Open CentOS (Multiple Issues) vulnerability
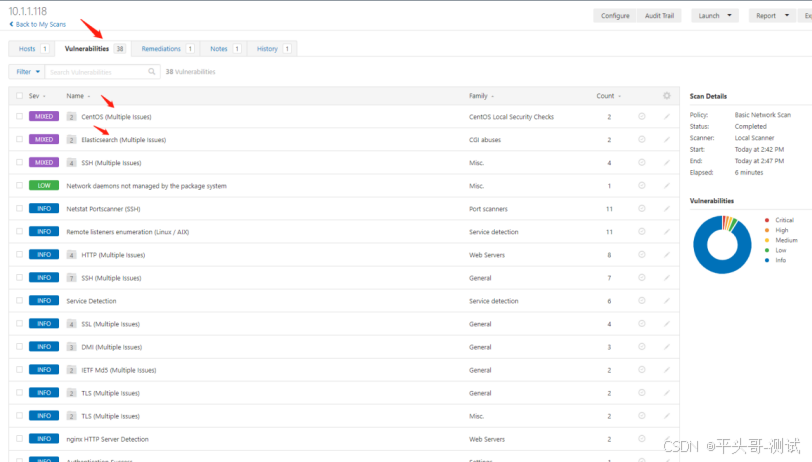This screenshot has height=462, width=812. pos(116,117)
